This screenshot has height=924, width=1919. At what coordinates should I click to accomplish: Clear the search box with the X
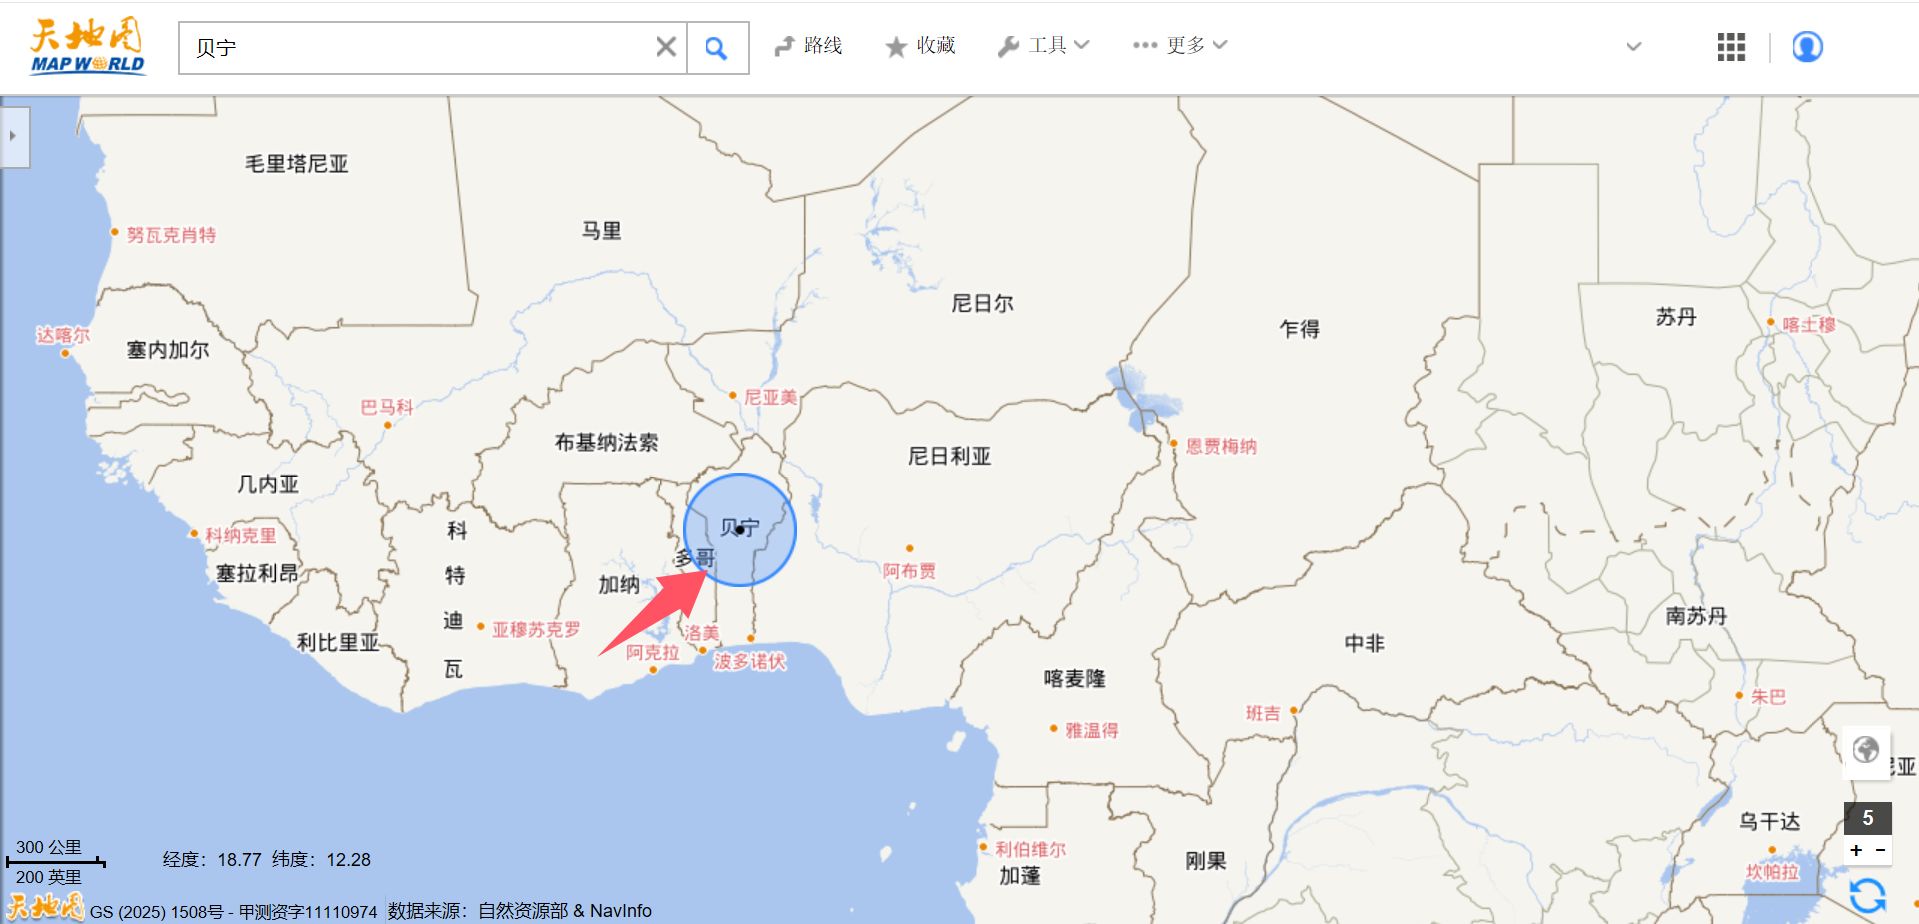(664, 45)
